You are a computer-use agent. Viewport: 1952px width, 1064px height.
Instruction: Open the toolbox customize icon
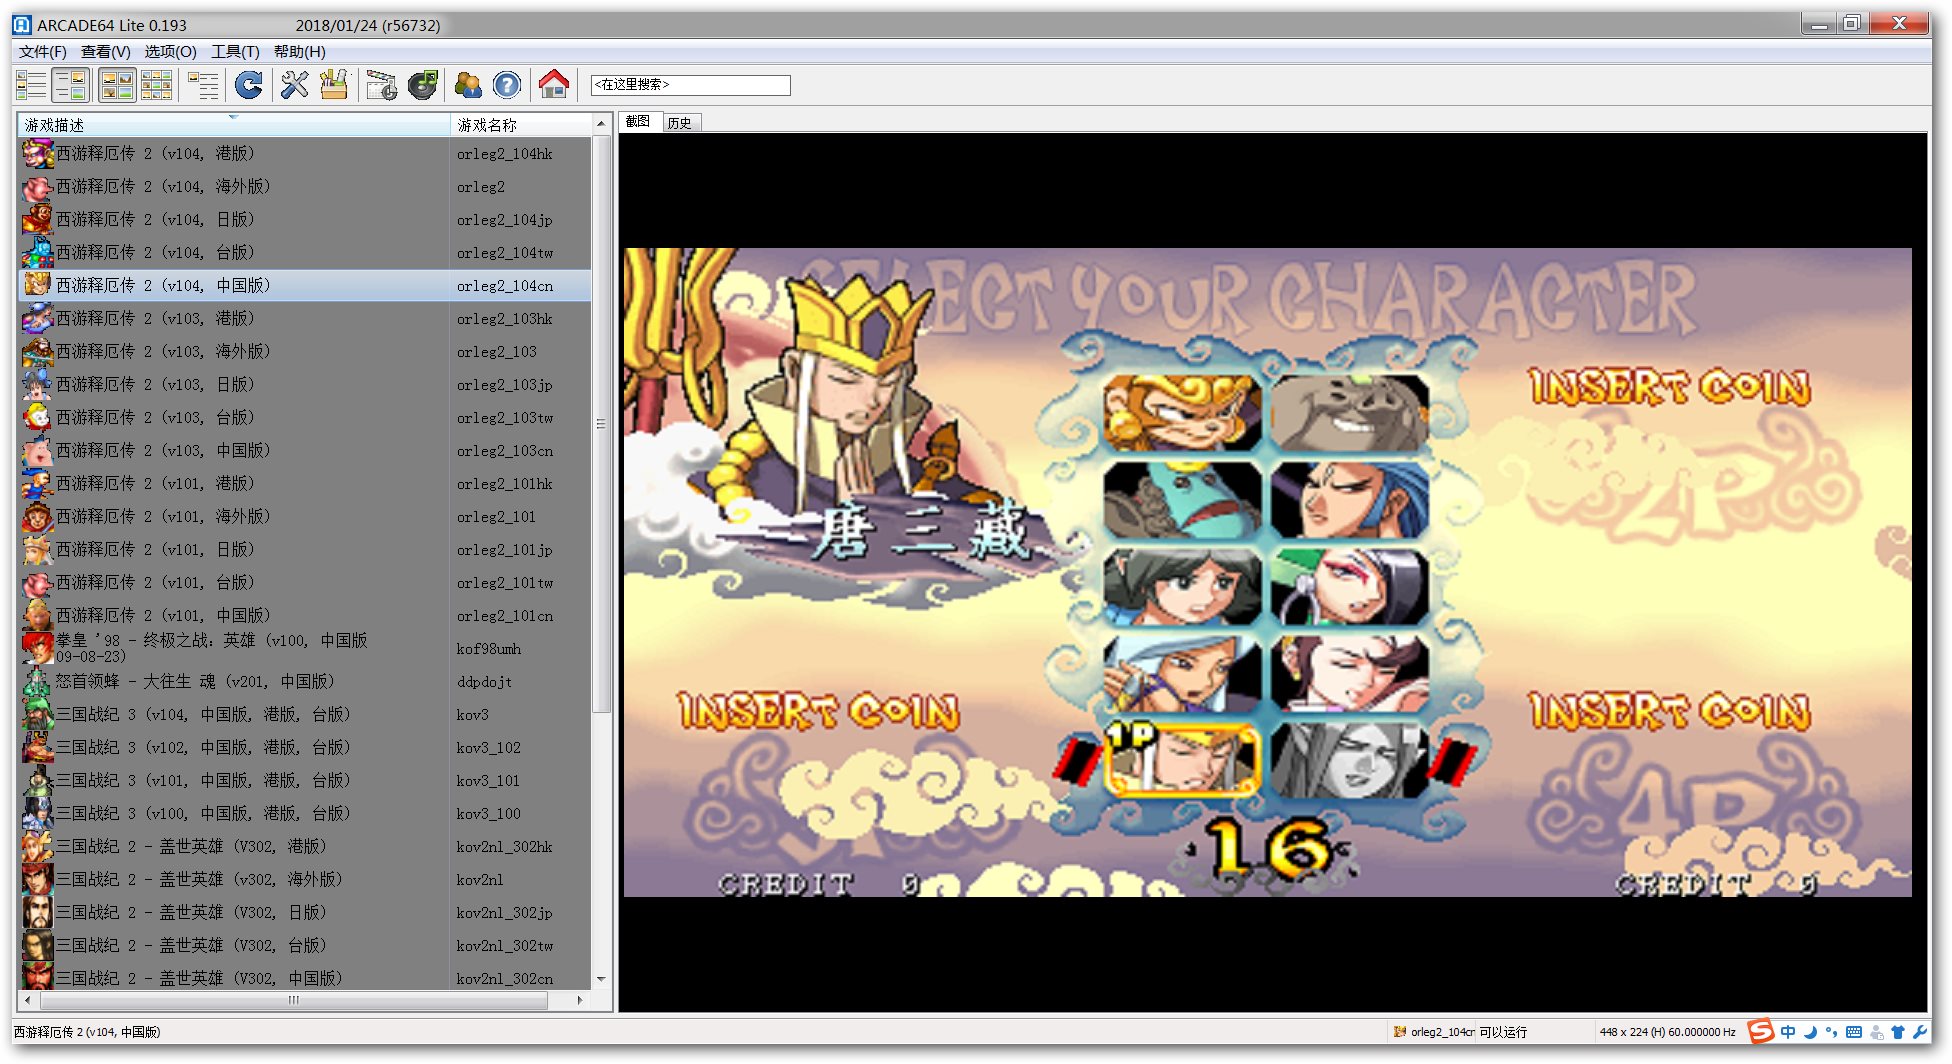click(334, 86)
